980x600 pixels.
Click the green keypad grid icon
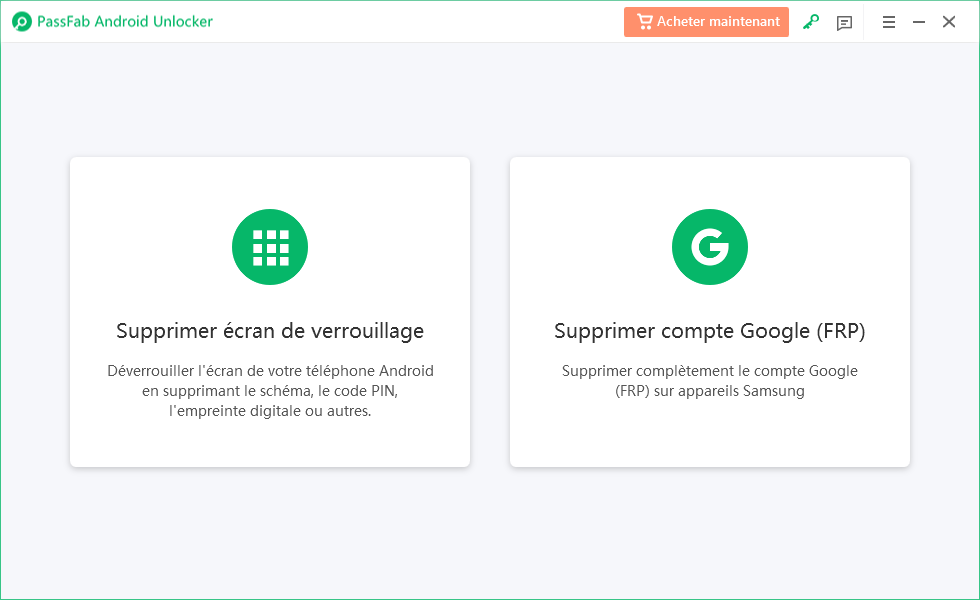269,247
